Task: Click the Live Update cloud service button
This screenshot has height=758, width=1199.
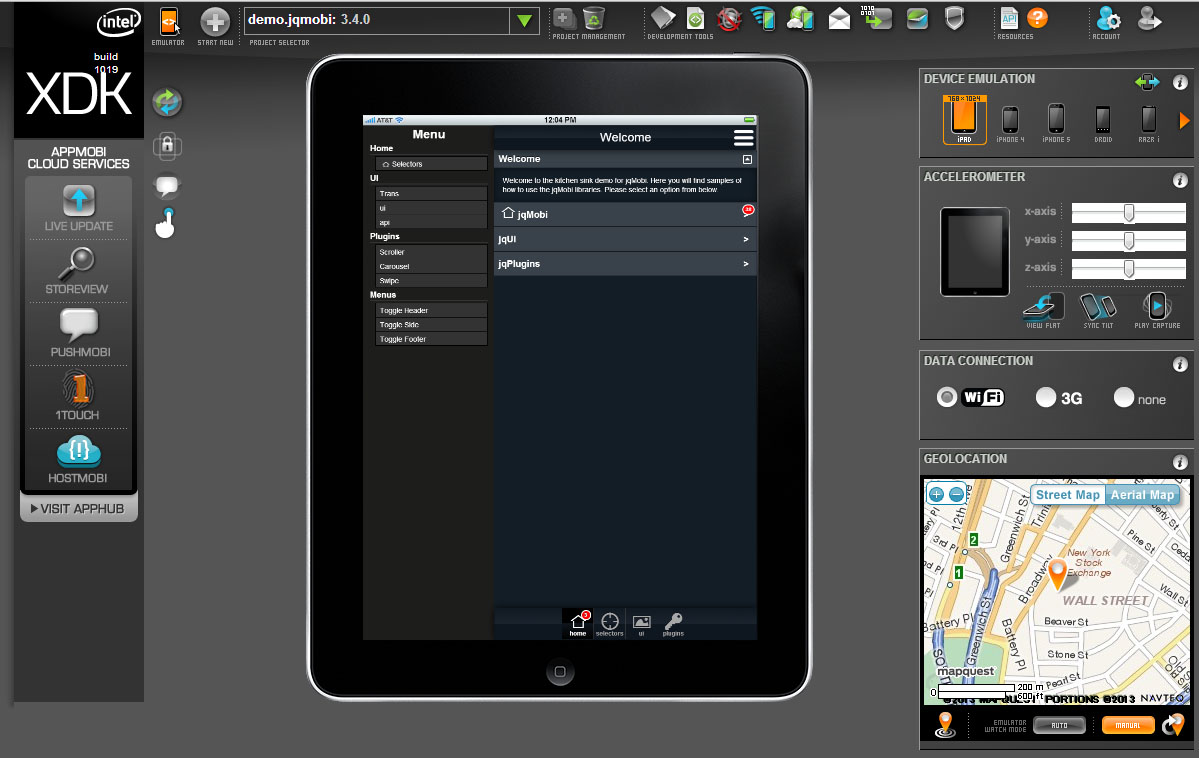Action: click(79, 208)
